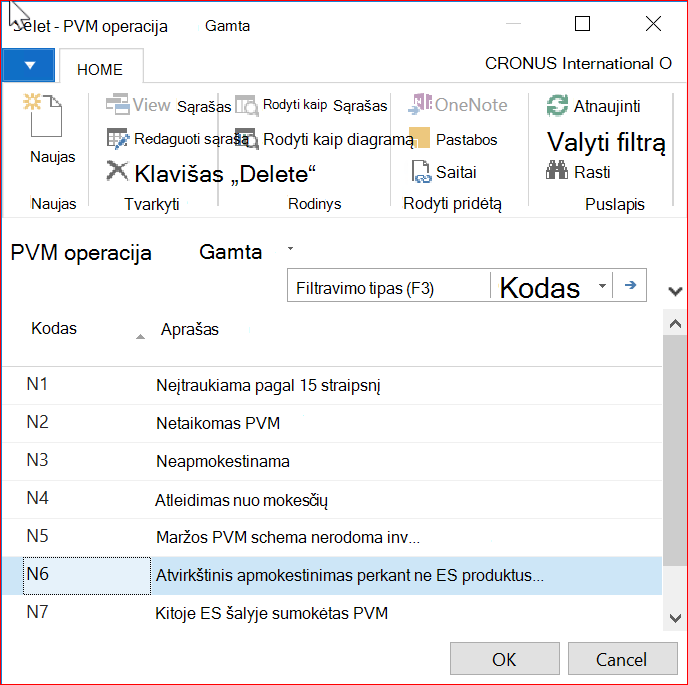Select row code N4

click(x=37, y=498)
